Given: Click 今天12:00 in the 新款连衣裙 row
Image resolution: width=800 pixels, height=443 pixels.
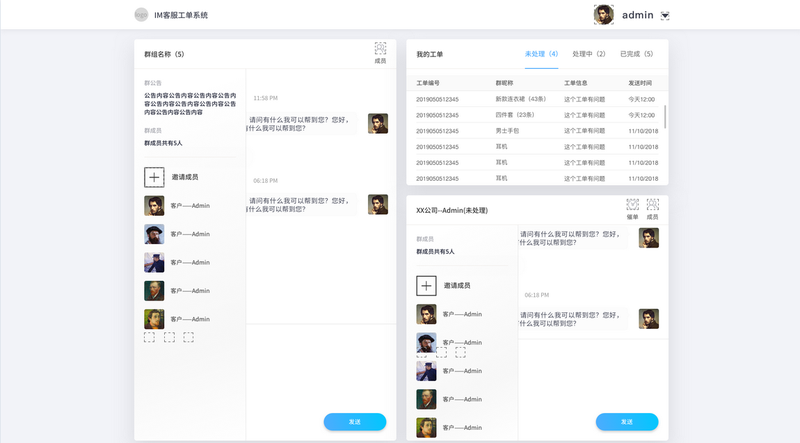Looking at the screenshot, I should 641,100.
